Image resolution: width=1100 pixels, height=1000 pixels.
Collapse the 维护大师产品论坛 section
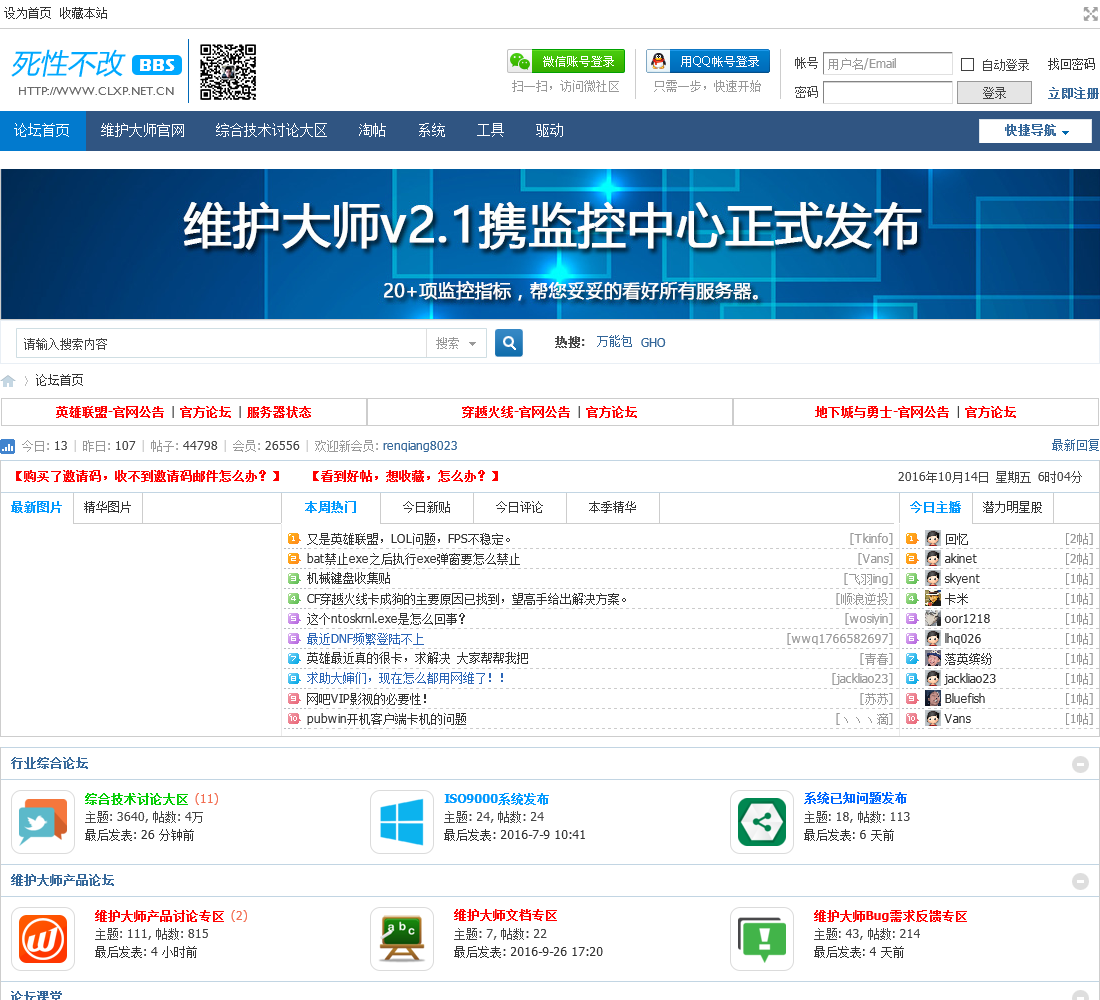pyautogui.click(x=1080, y=881)
